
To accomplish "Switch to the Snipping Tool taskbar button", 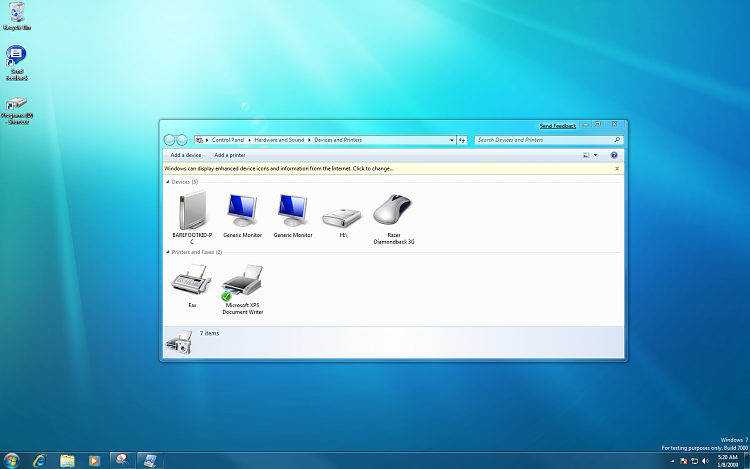I will [122, 460].
